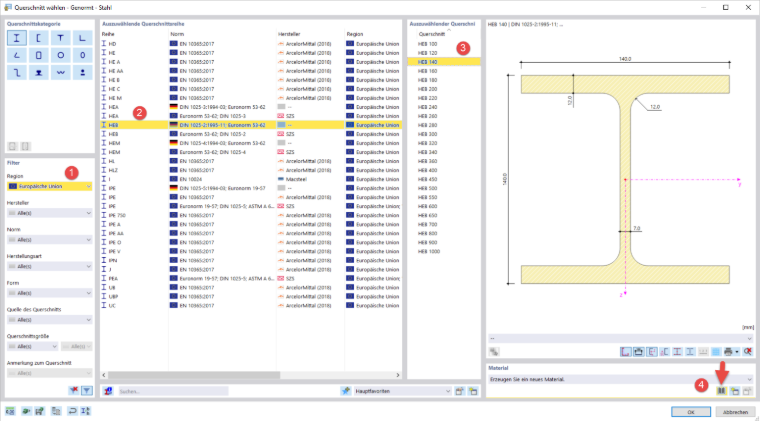
Task: Open the Material dropdown 'Erzeugen Sie ein neues Material'
Action: [620, 379]
